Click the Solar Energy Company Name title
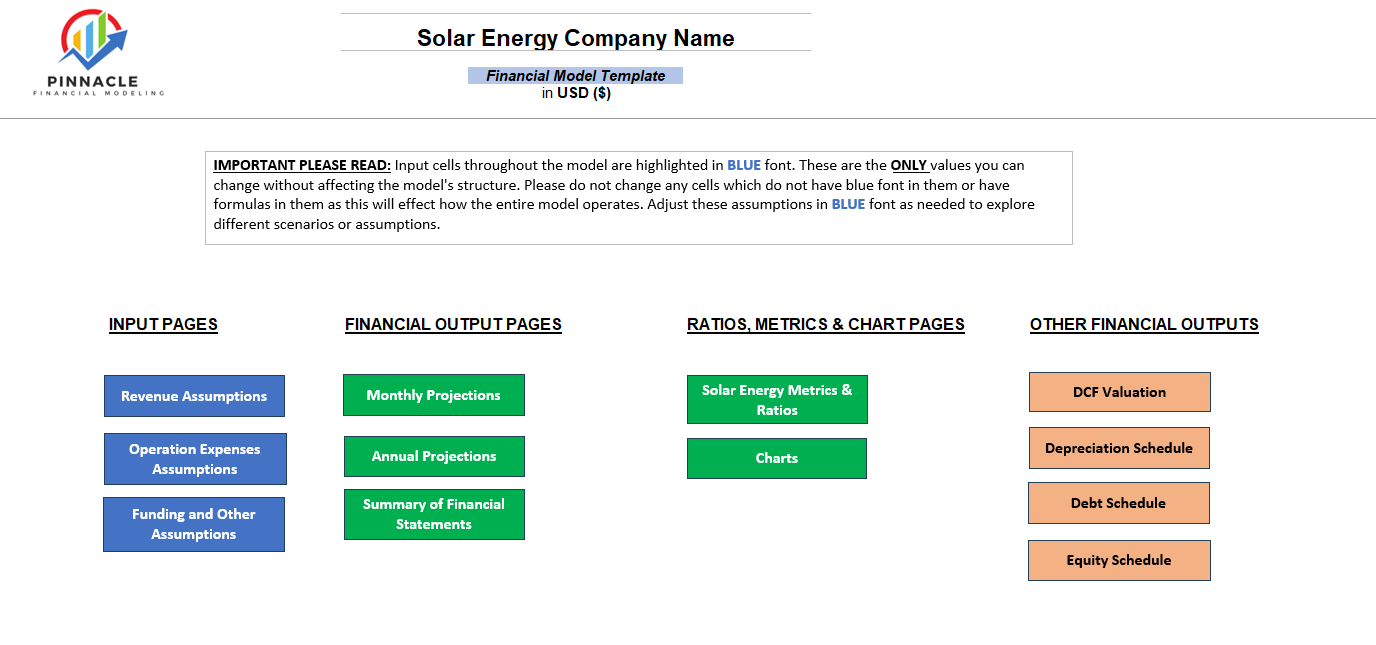Image resolution: width=1376 pixels, height=645 pixels. tap(574, 38)
